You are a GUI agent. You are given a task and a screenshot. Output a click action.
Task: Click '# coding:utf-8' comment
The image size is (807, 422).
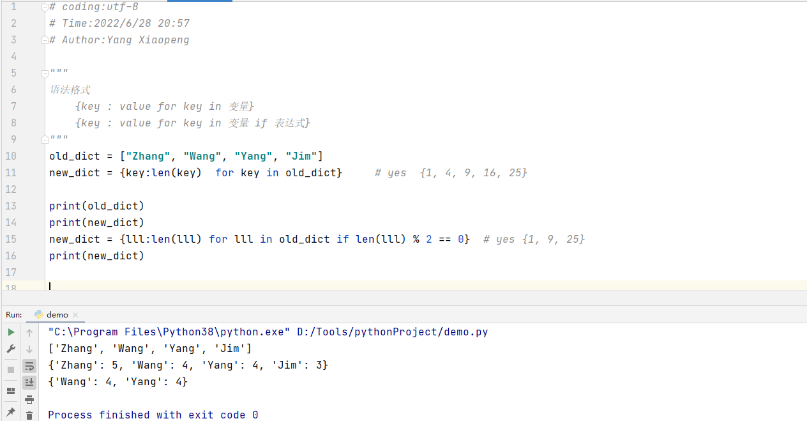94,7
